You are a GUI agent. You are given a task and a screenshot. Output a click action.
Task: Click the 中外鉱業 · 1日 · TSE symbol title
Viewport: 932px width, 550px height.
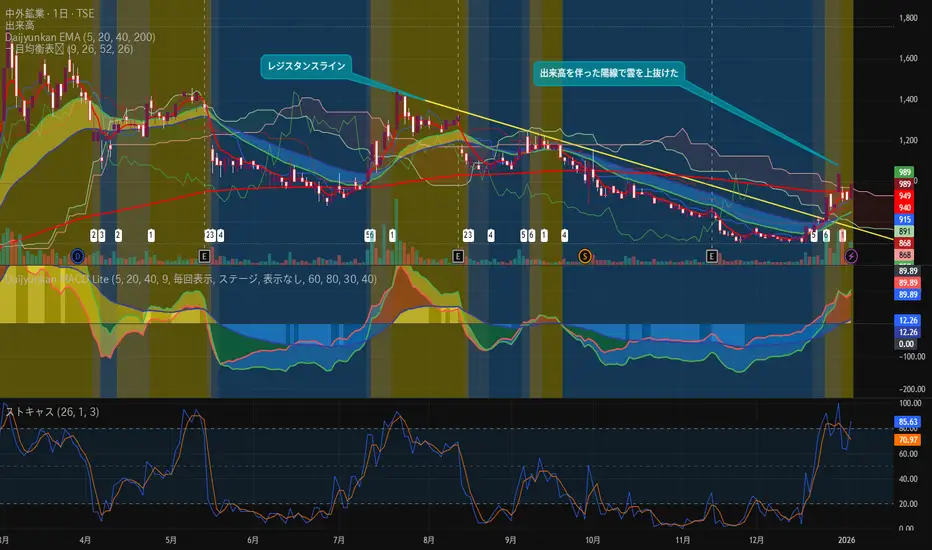tap(49, 13)
